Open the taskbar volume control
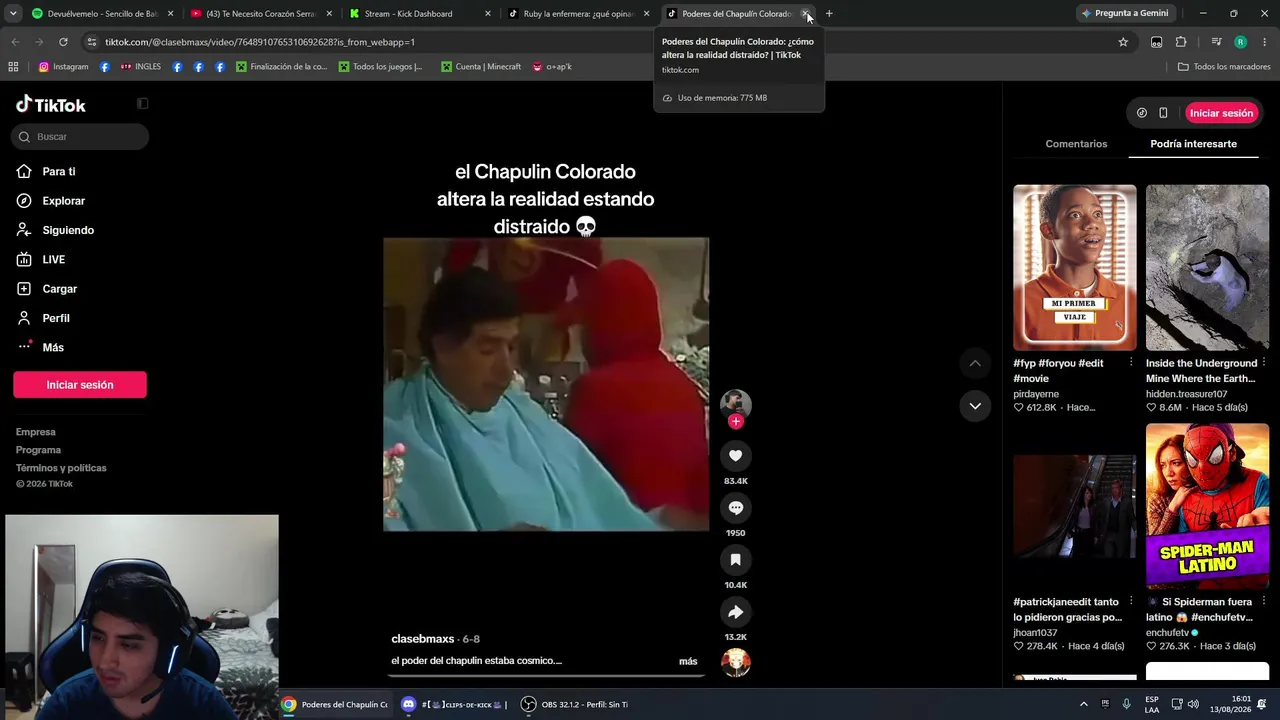Screen dimensions: 1280x720 (1193, 705)
